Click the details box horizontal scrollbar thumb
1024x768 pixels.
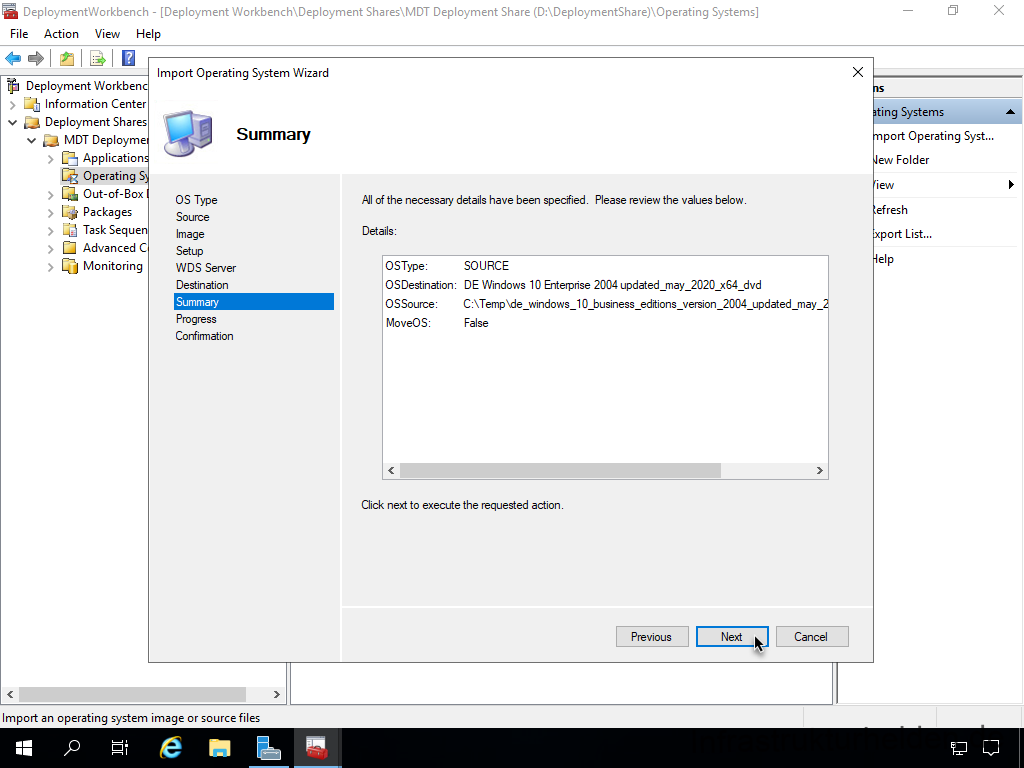[560, 470]
